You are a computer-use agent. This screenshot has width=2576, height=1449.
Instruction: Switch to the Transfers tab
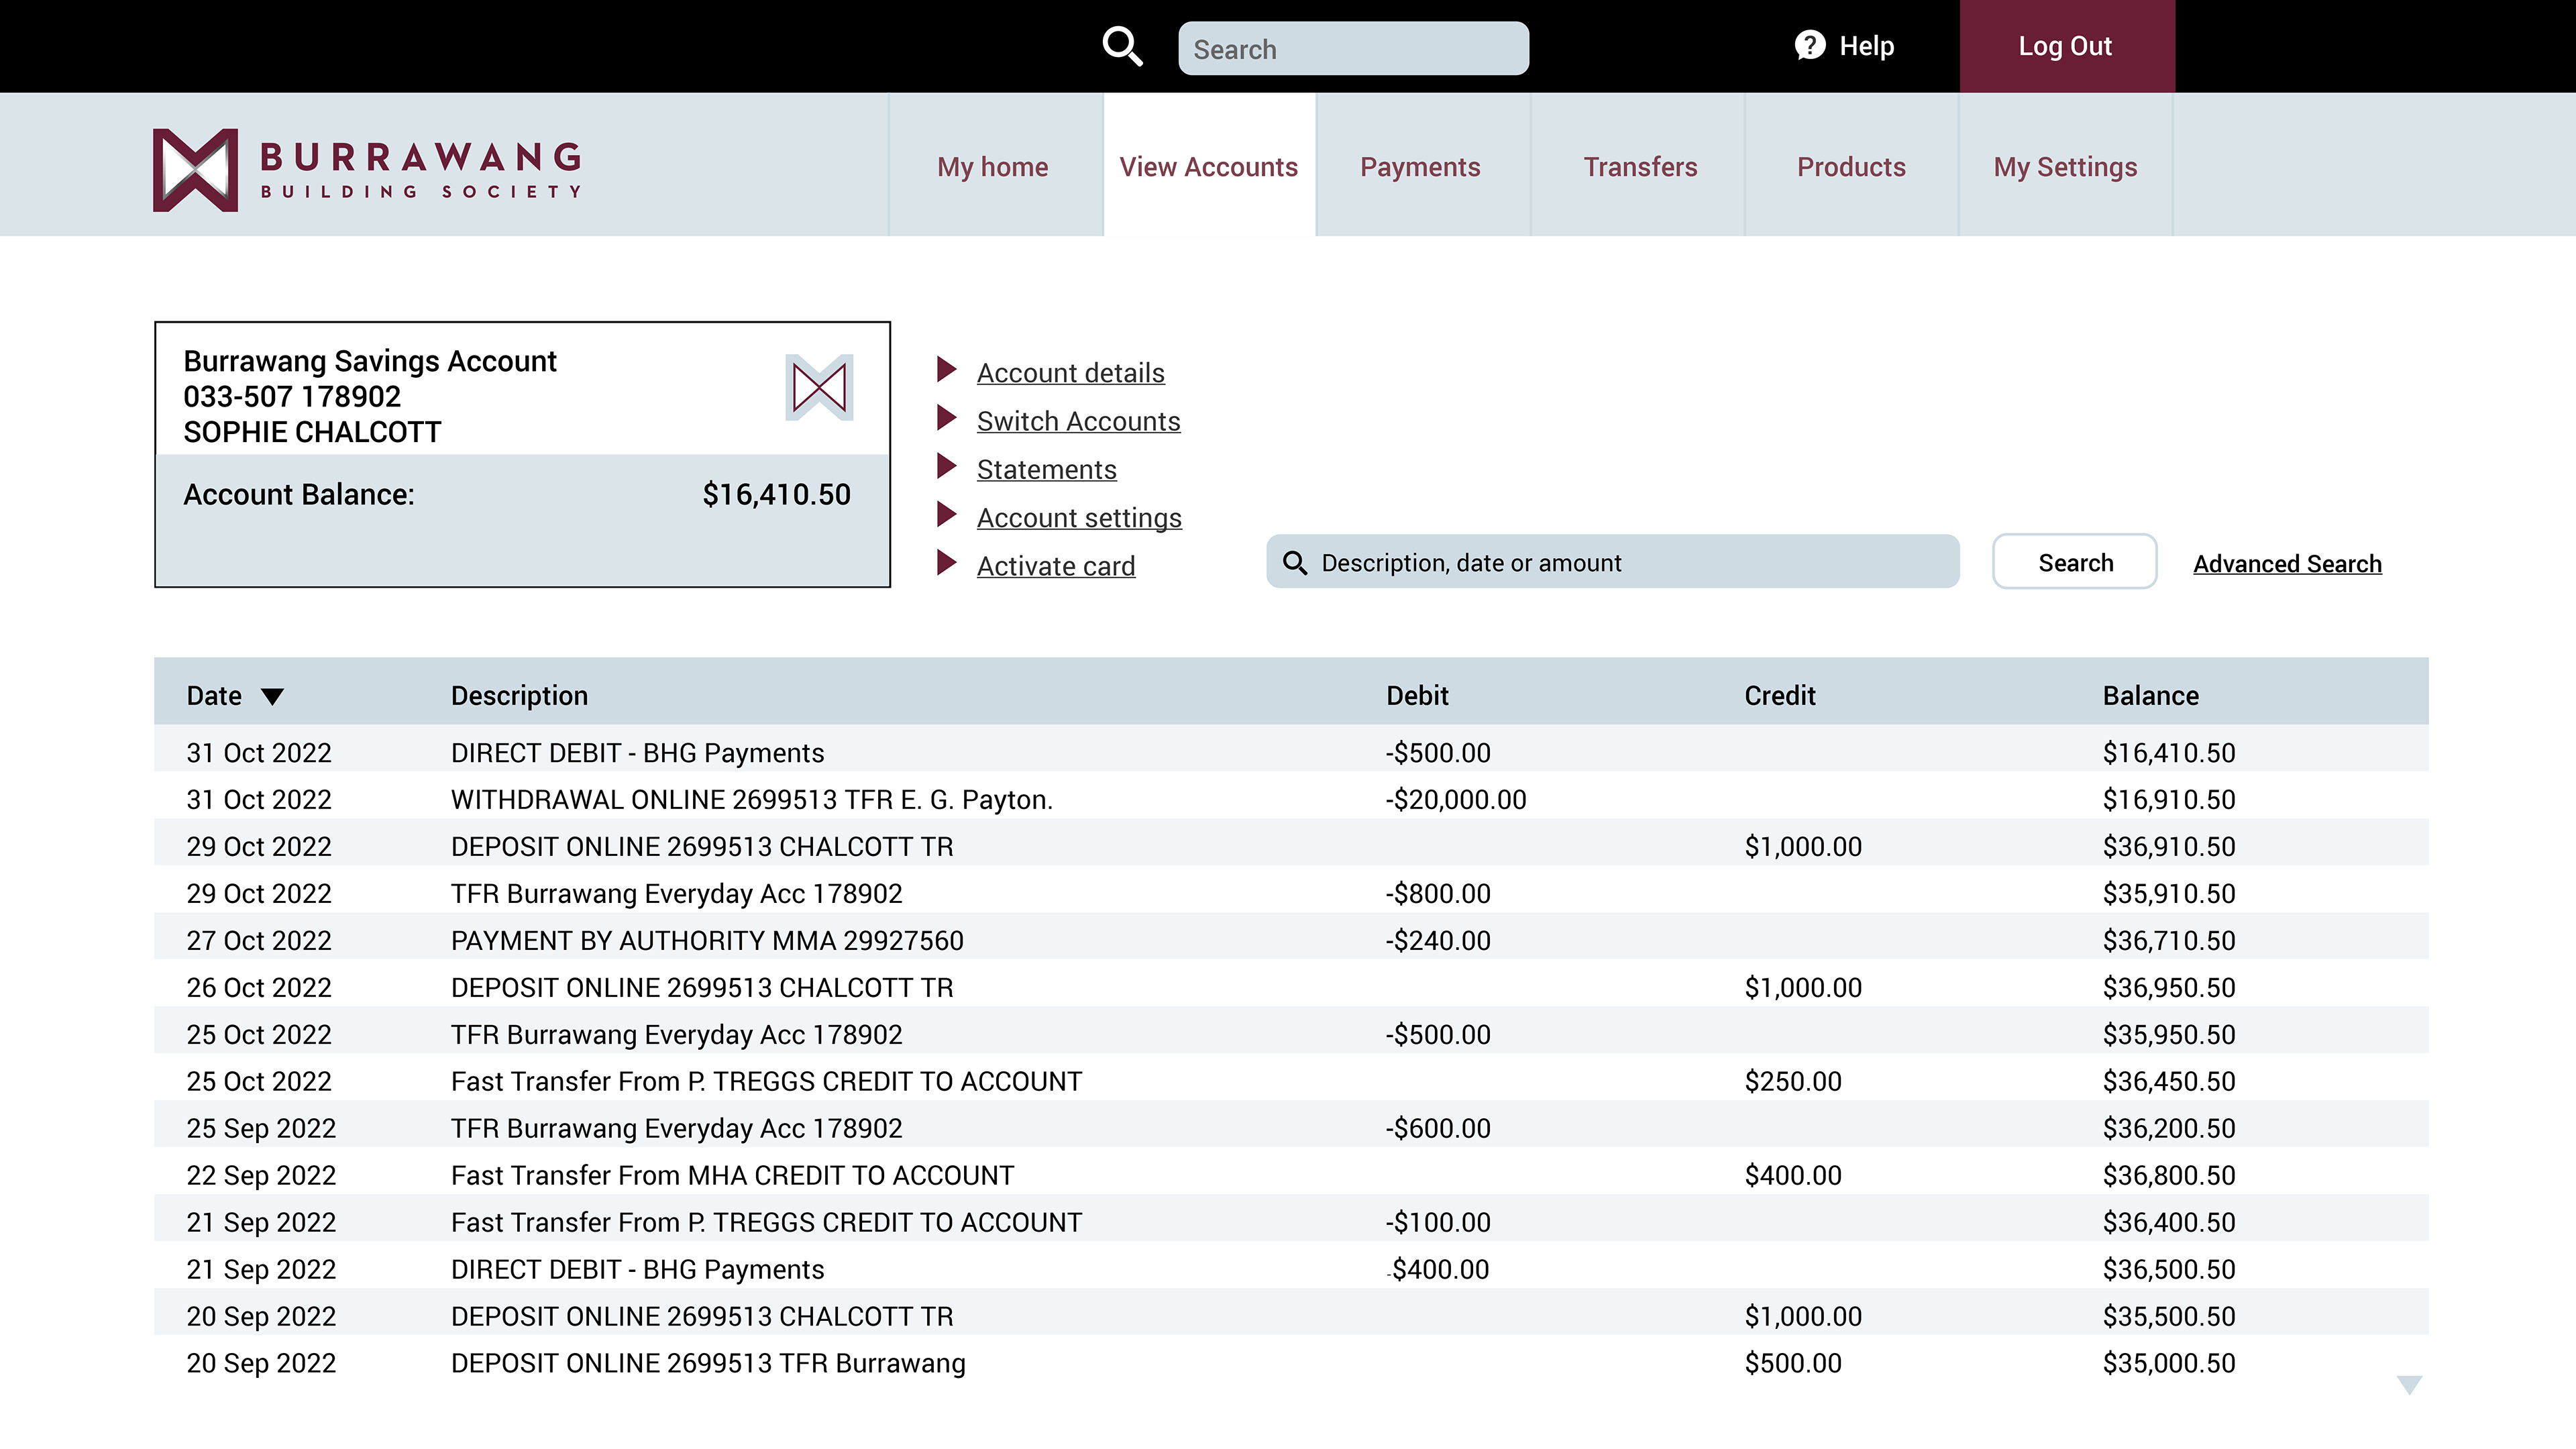(x=1640, y=167)
